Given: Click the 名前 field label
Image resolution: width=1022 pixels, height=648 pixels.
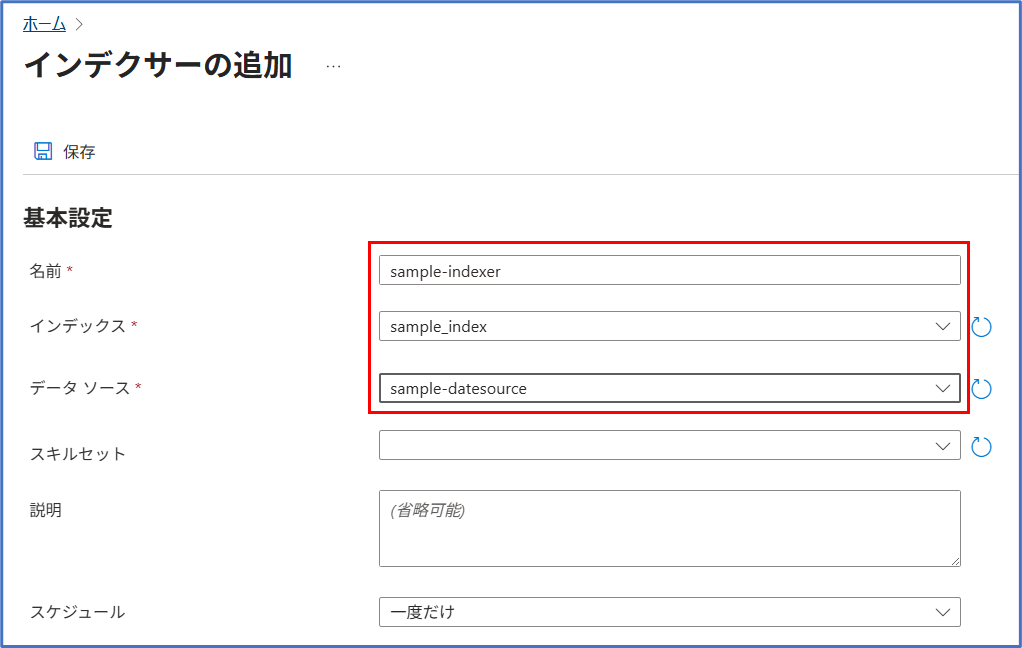Looking at the screenshot, I should coord(45,271).
